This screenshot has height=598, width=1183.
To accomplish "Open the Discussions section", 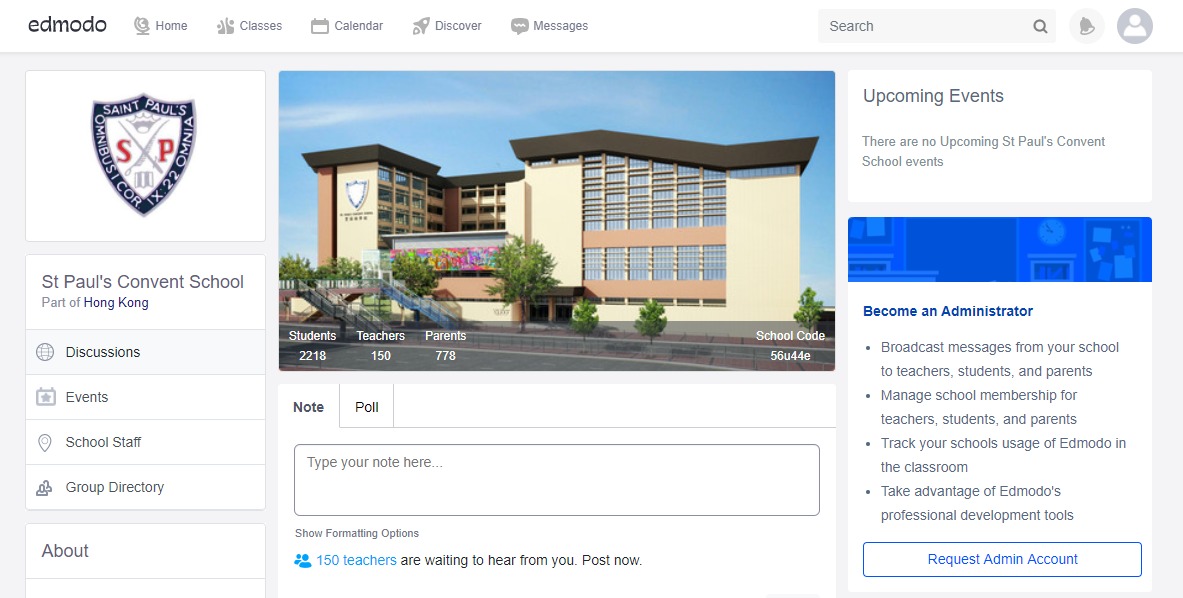I will click(146, 352).
